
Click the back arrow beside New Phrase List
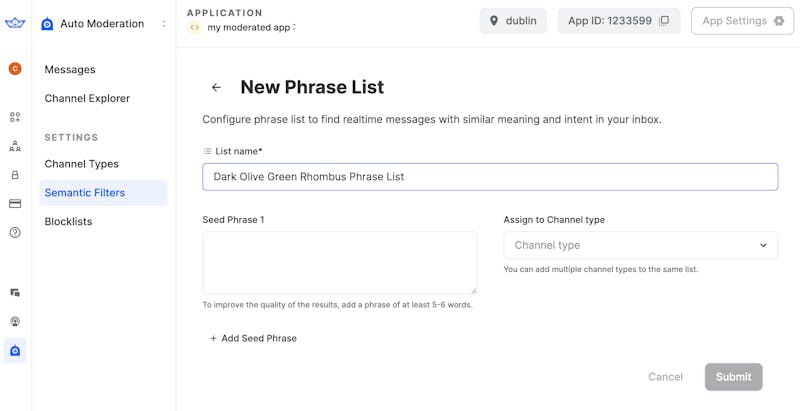coord(216,88)
